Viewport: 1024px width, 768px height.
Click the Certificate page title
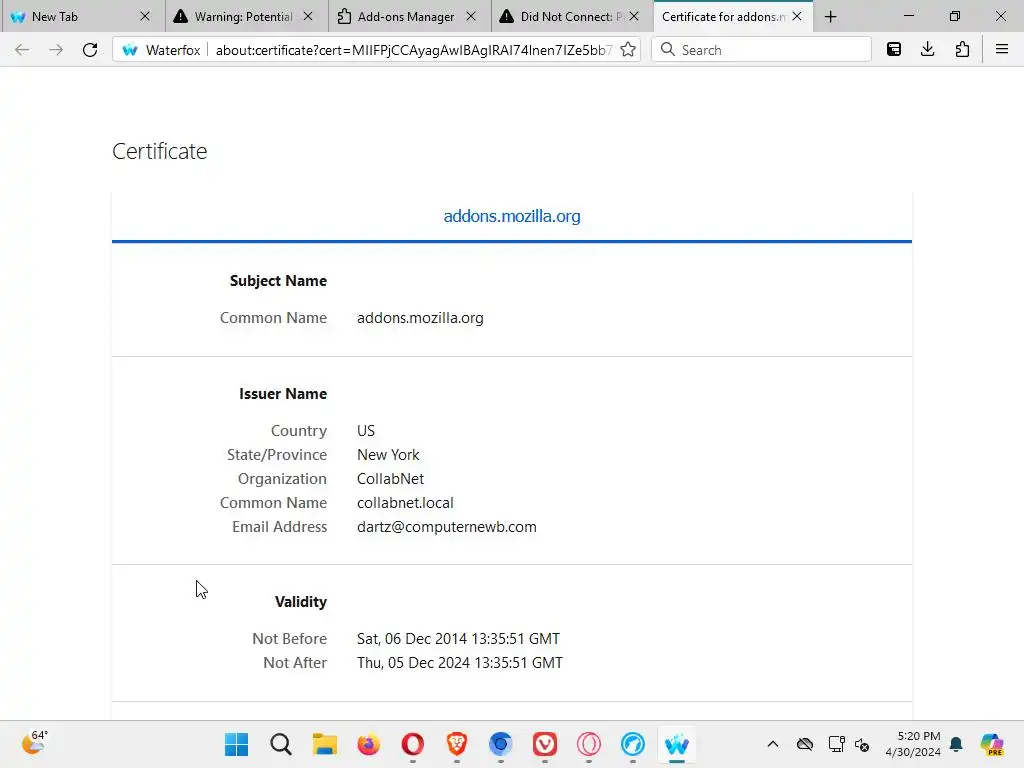tap(159, 152)
